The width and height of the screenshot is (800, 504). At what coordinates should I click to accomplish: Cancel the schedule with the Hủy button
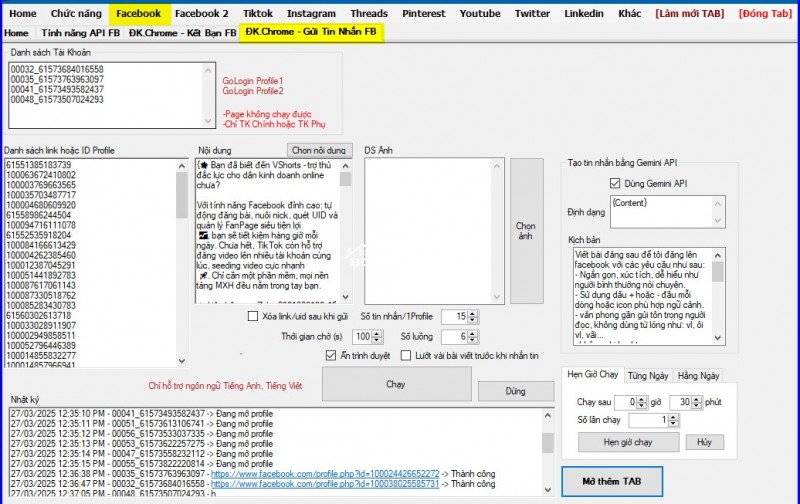(704, 442)
